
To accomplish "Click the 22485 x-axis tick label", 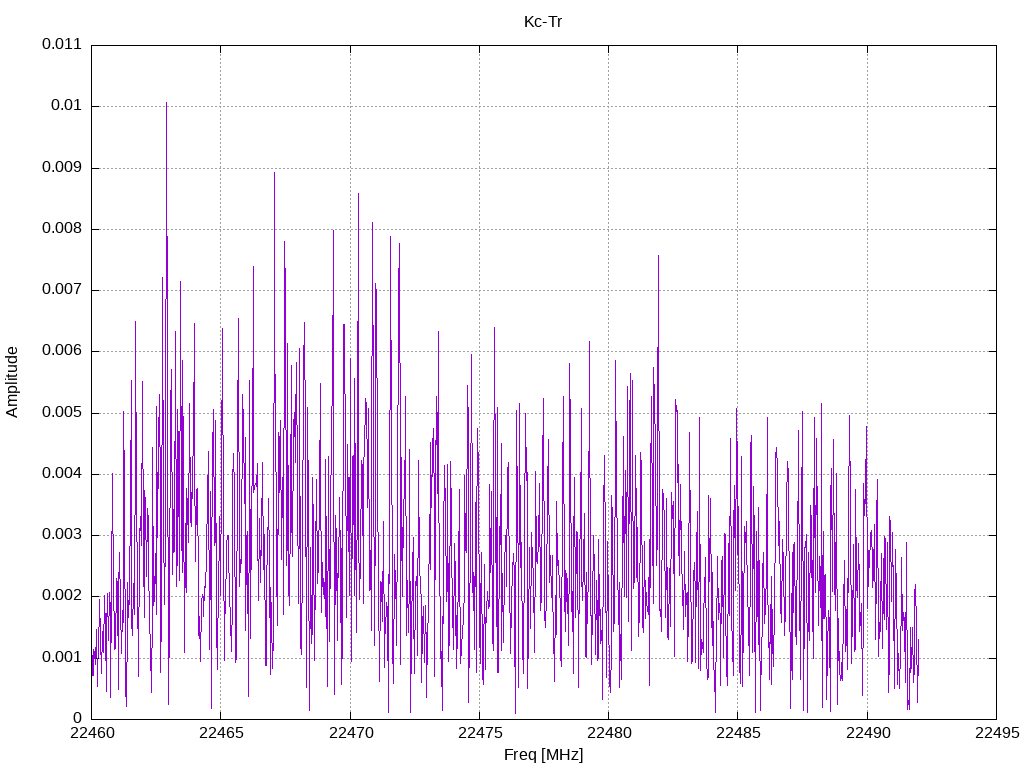I will coord(739,733).
